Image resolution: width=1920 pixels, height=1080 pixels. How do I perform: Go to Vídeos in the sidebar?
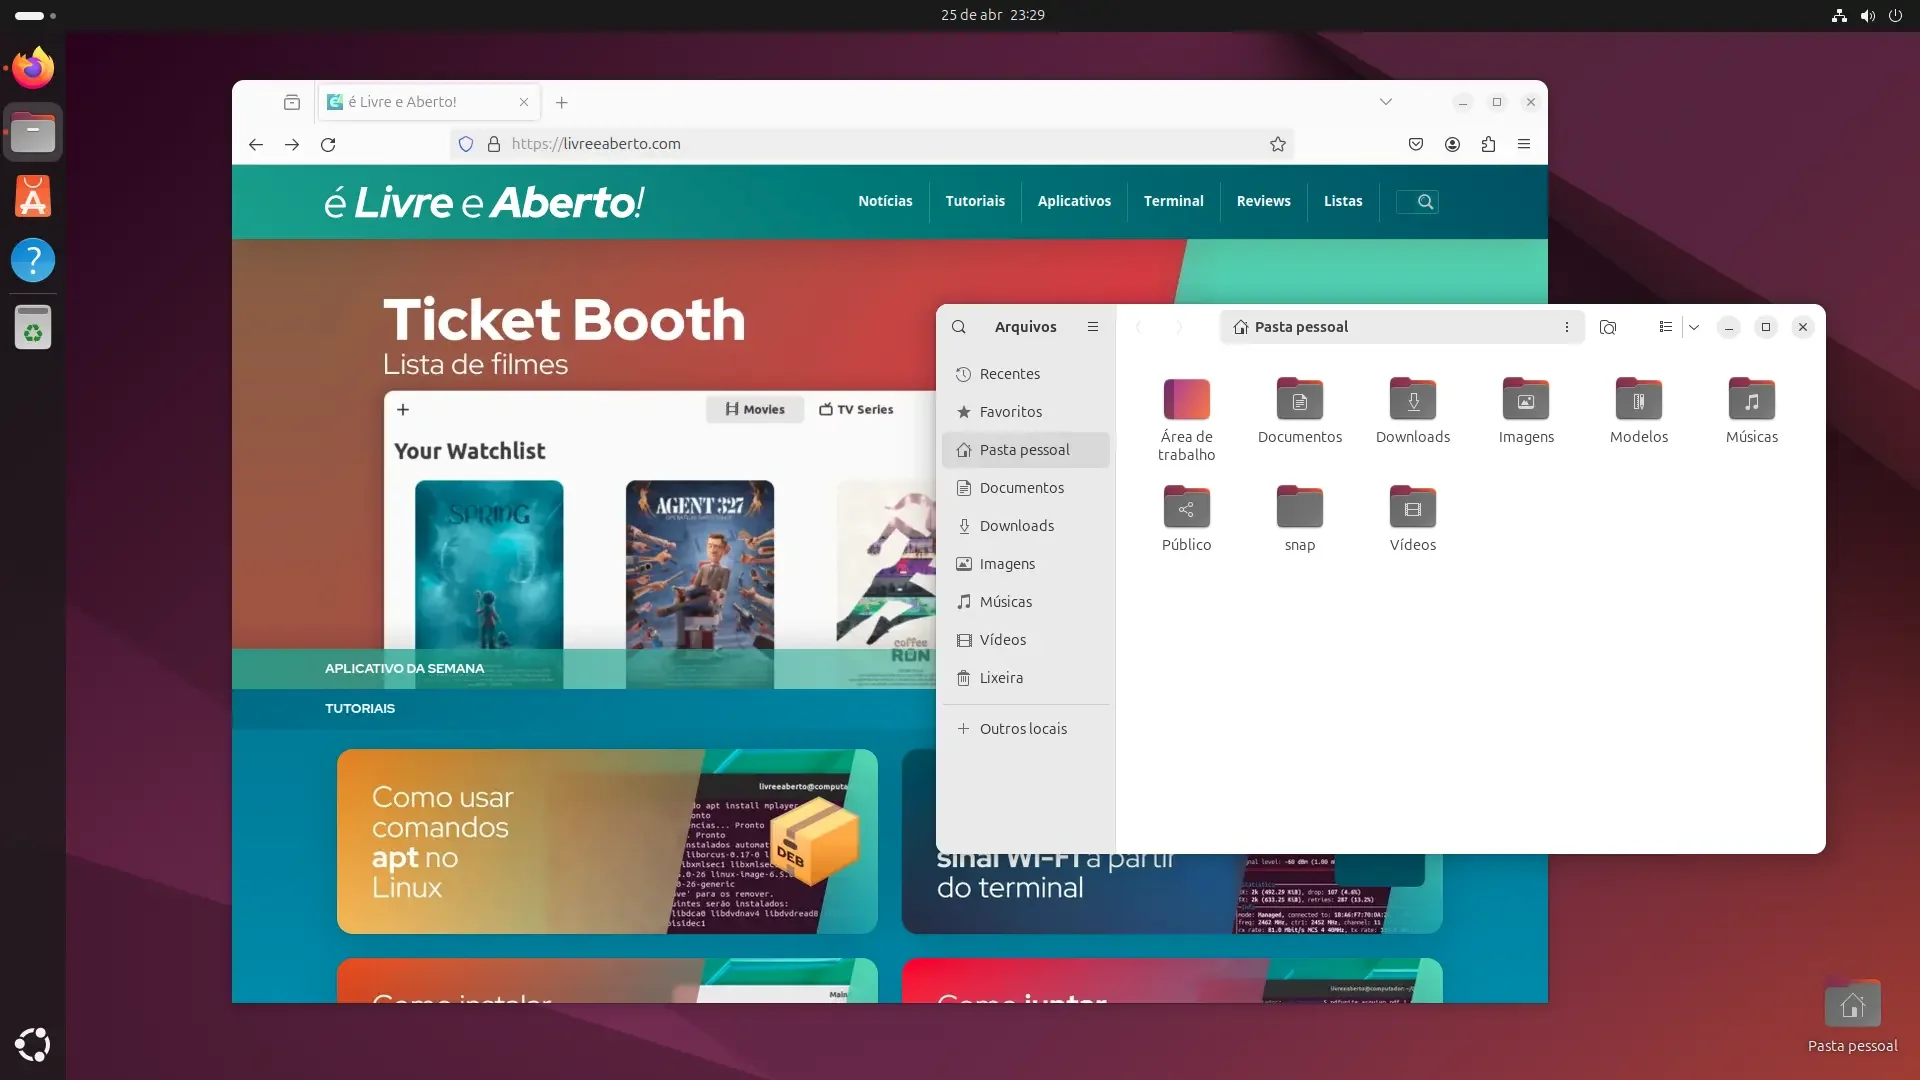(x=1026, y=640)
